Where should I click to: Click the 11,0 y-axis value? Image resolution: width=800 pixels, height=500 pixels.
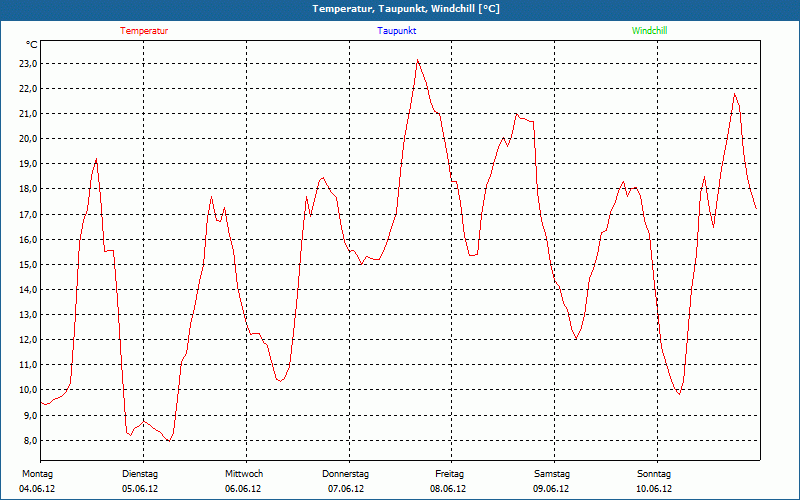(x=28, y=364)
